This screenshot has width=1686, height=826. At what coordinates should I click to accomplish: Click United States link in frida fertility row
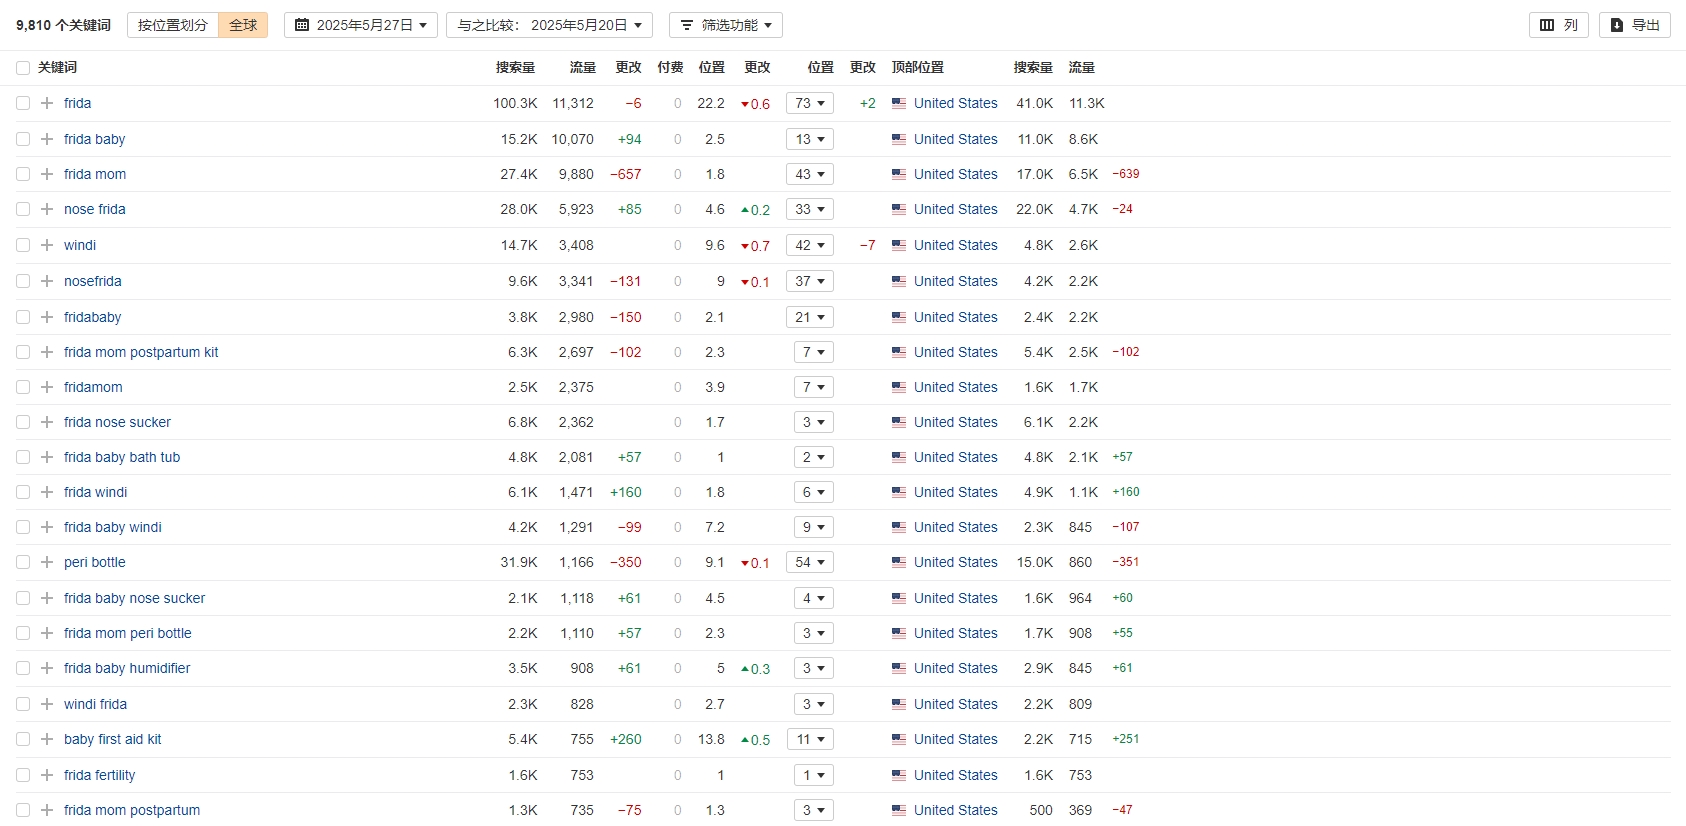click(x=955, y=775)
